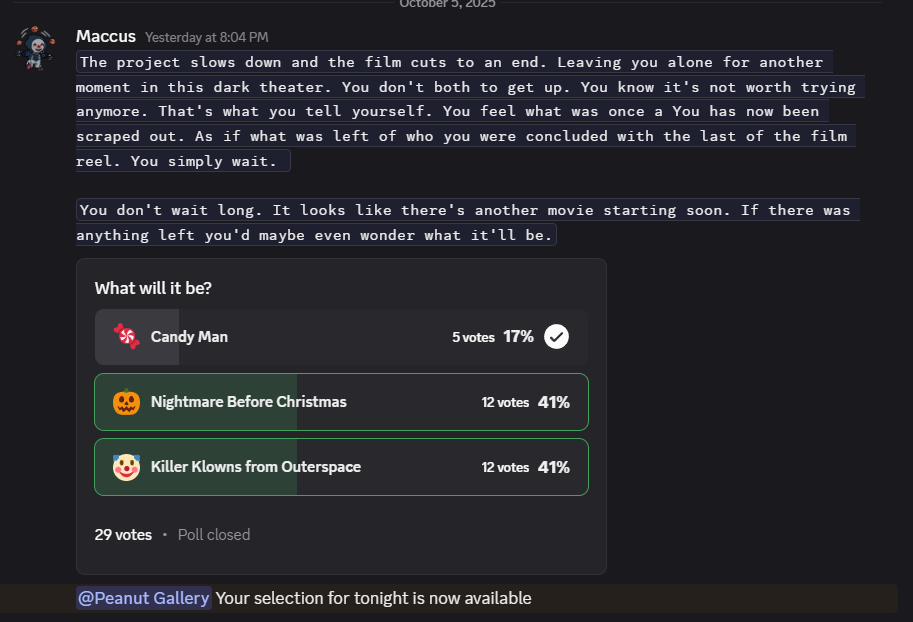The width and height of the screenshot is (913, 622).
Task: Click the pumpkin emoji in the poll
Action: 126,402
